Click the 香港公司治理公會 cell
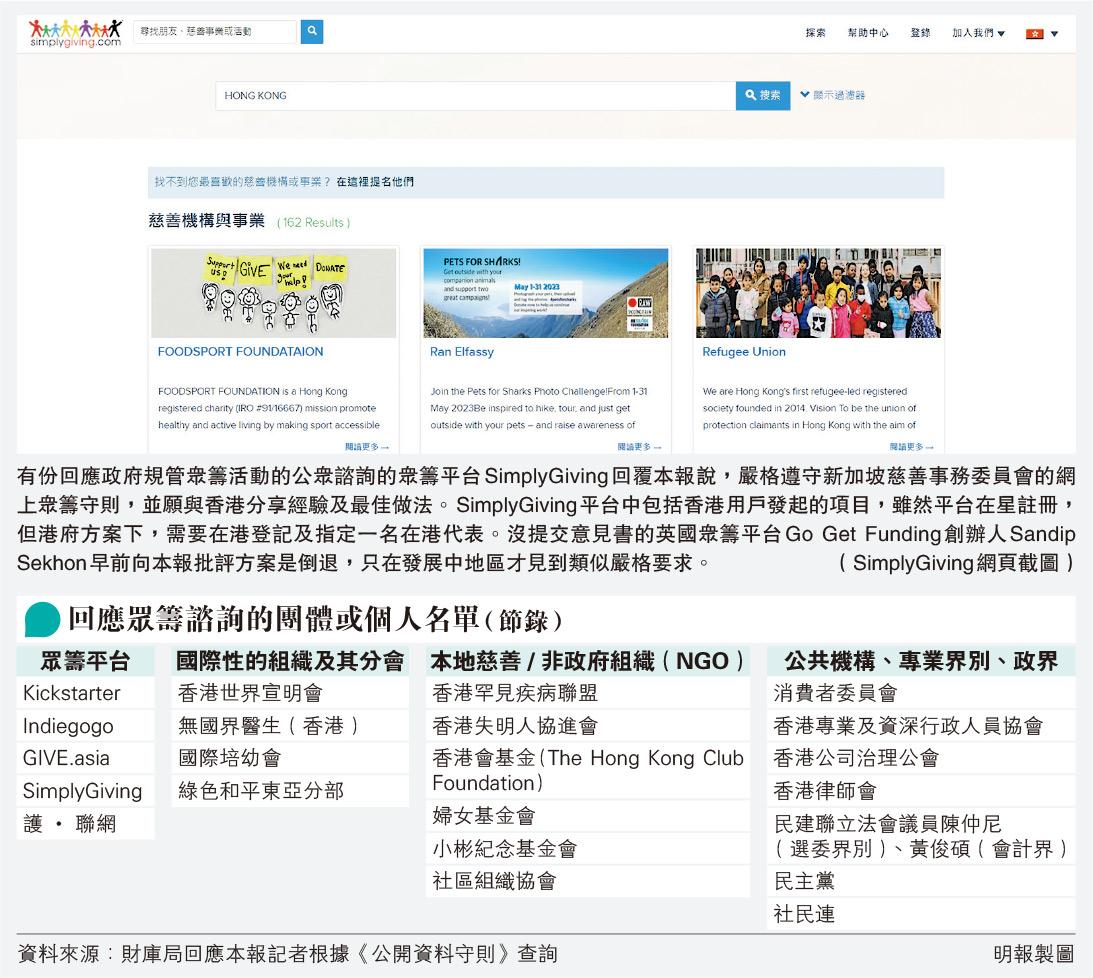The image size is (1093, 978). [921, 758]
